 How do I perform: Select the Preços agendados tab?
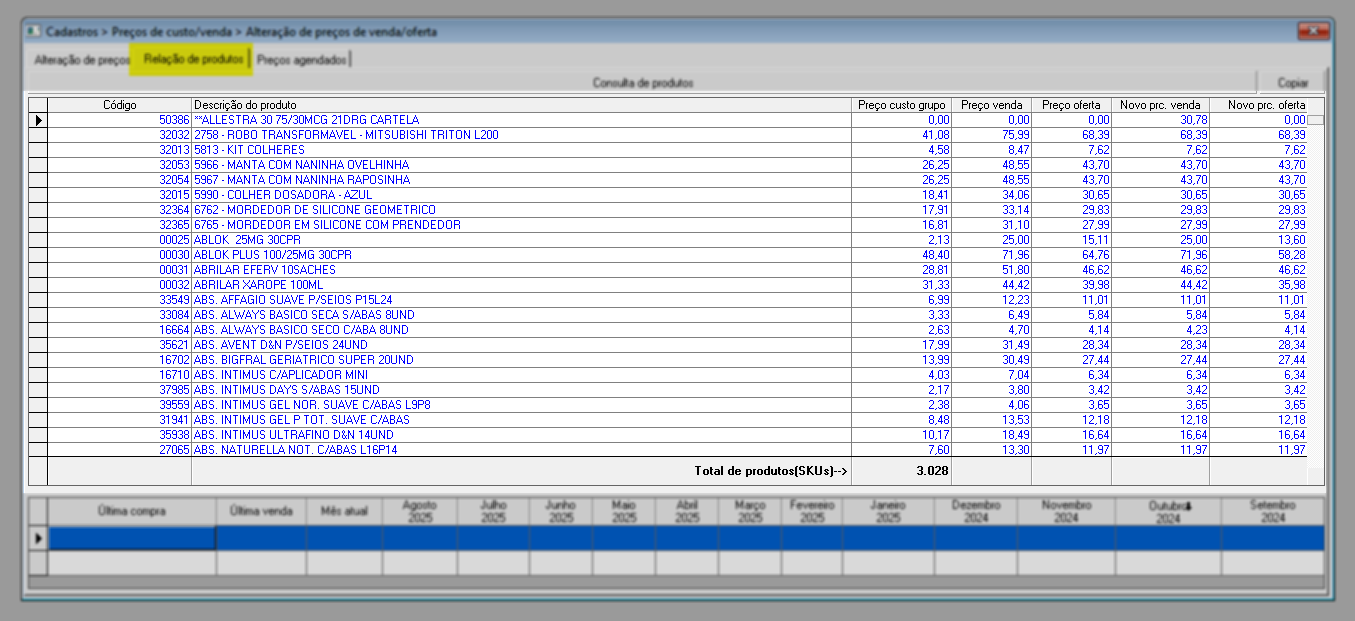301,60
